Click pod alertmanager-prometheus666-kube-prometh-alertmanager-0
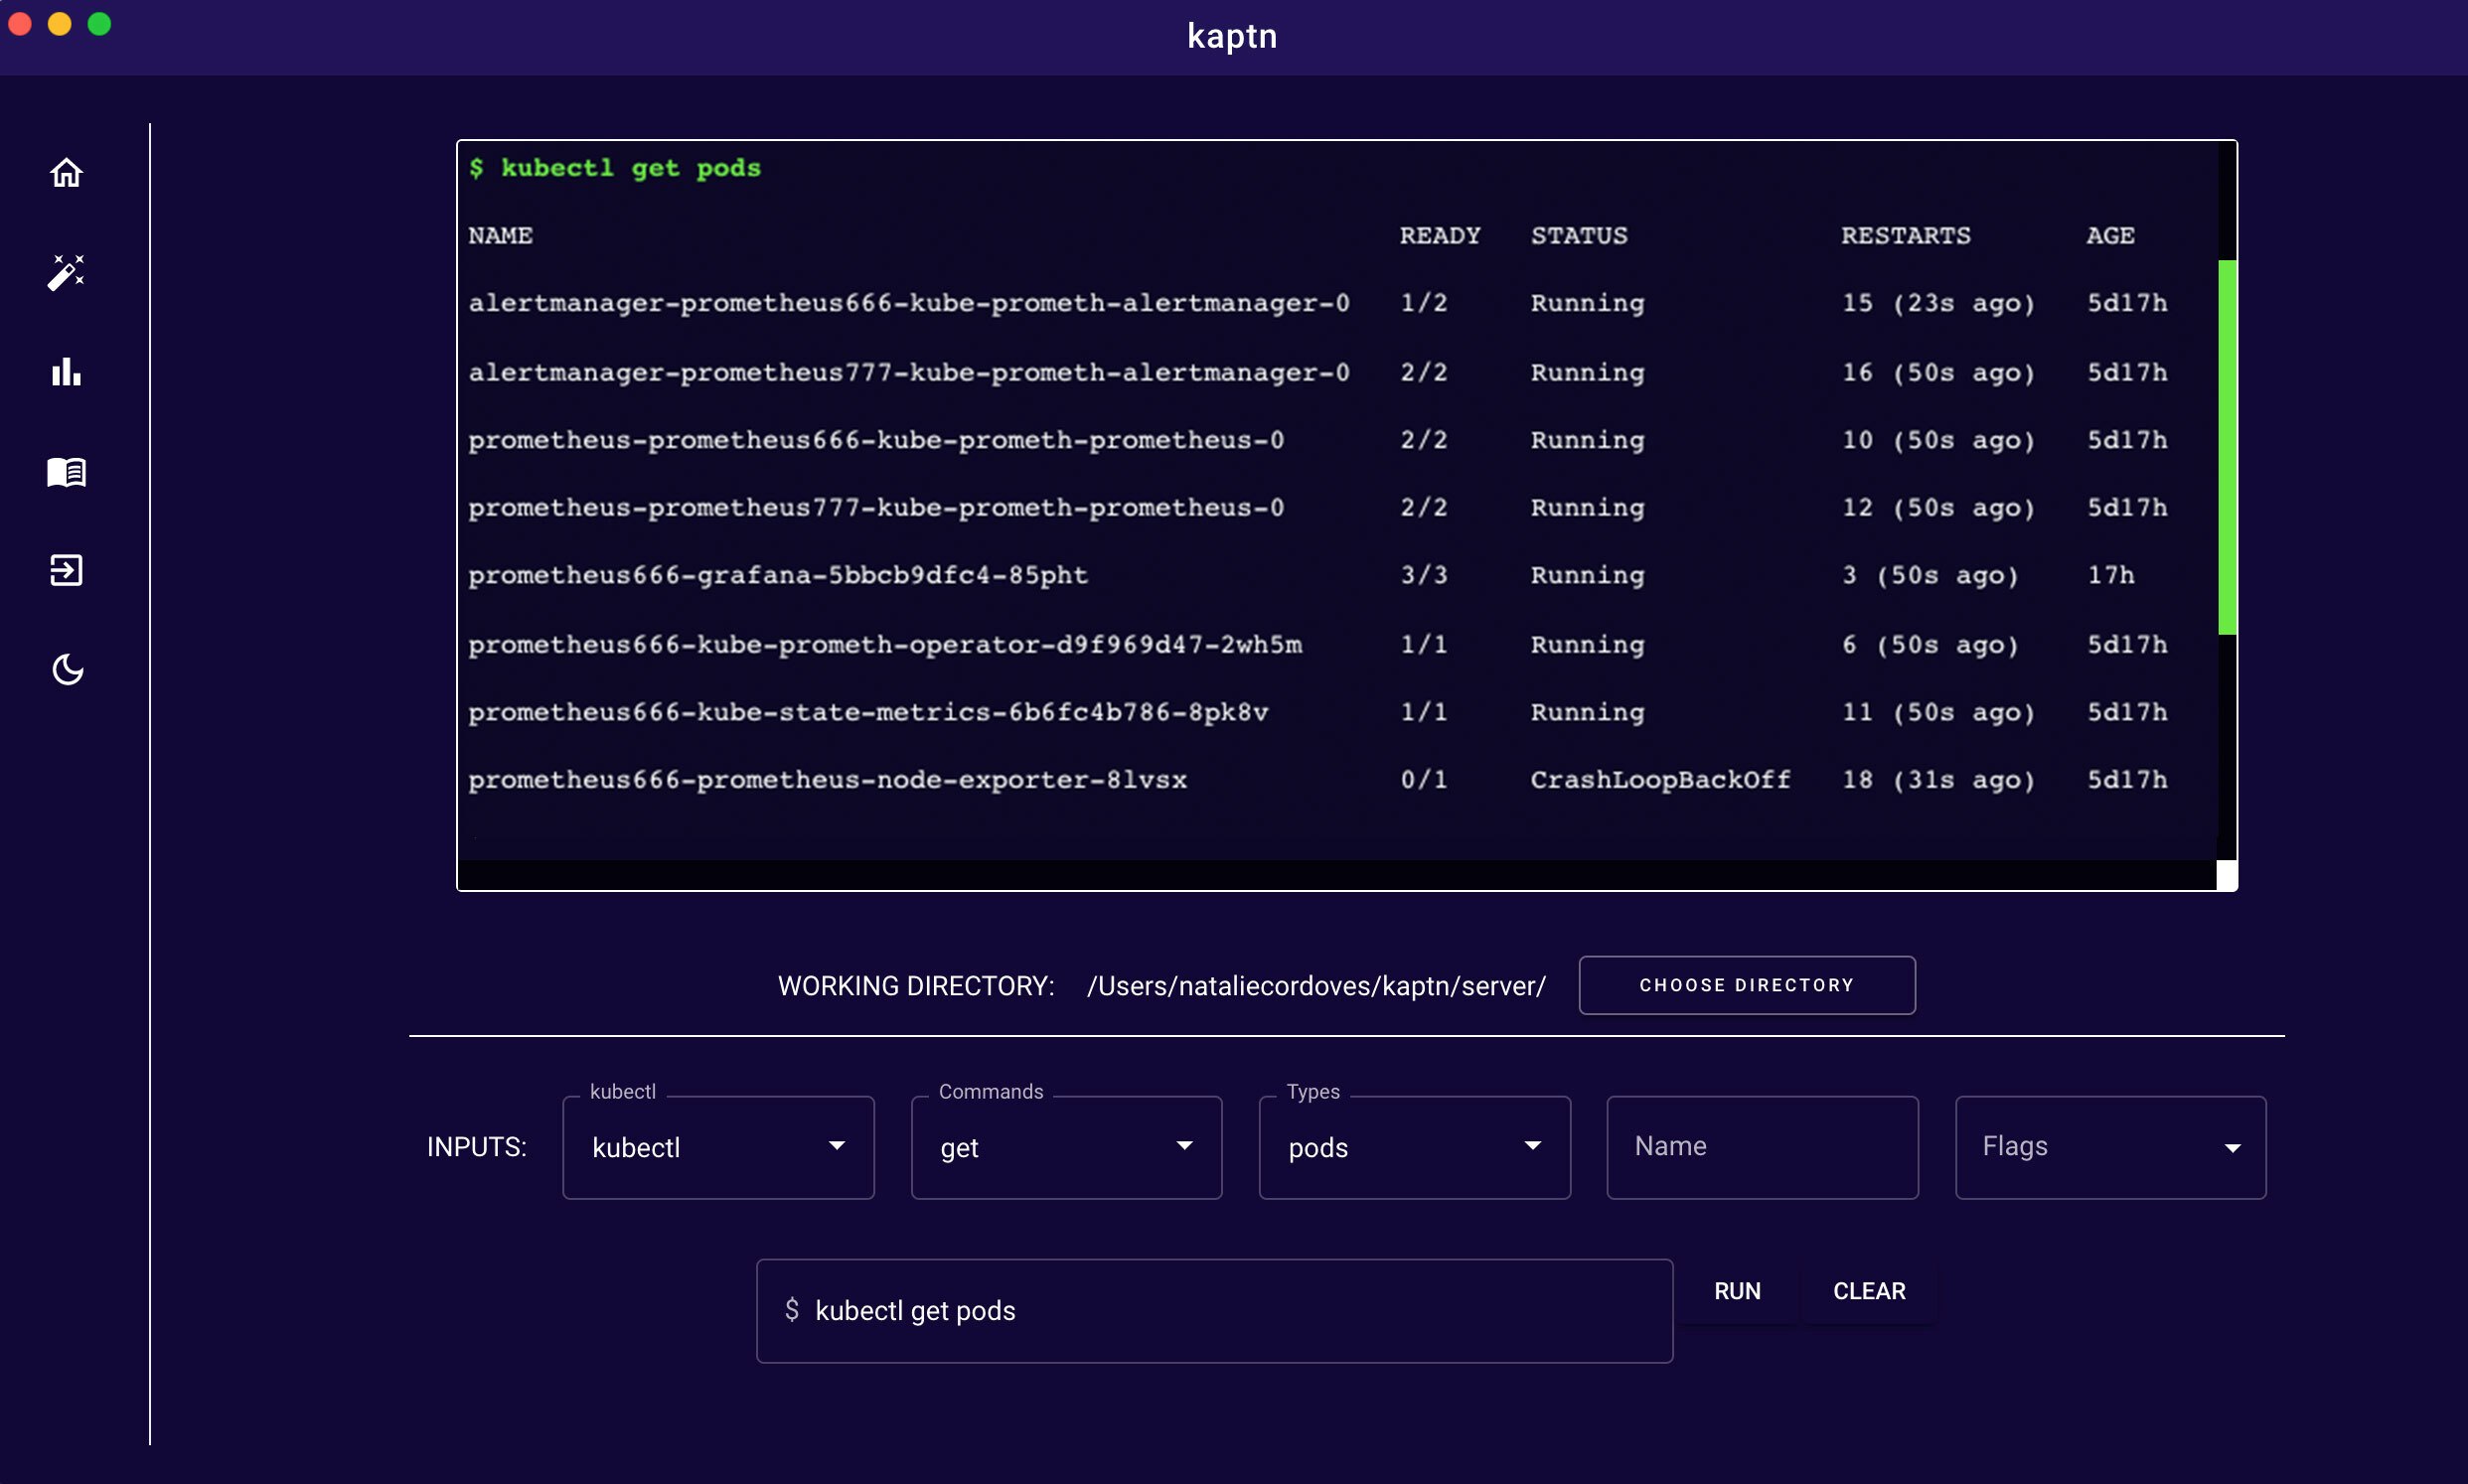This screenshot has width=2468, height=1484. pyautogui.click(x=909, y=303)
